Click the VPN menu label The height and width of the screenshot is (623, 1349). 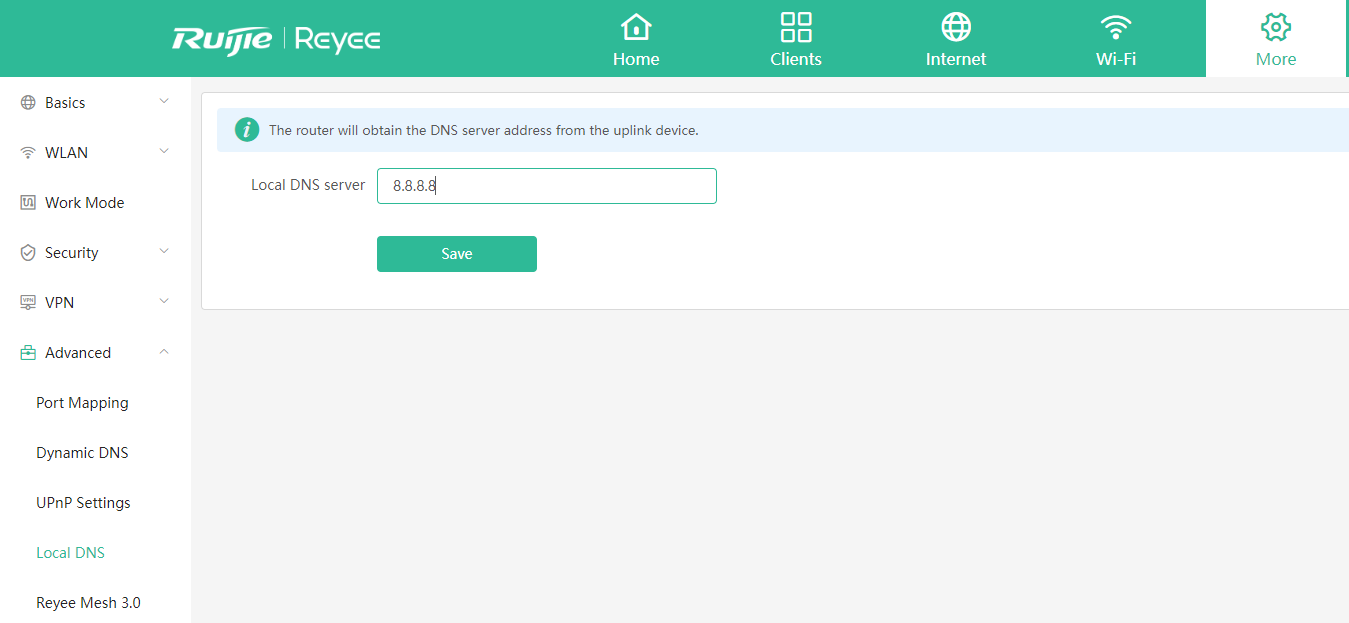59,303
